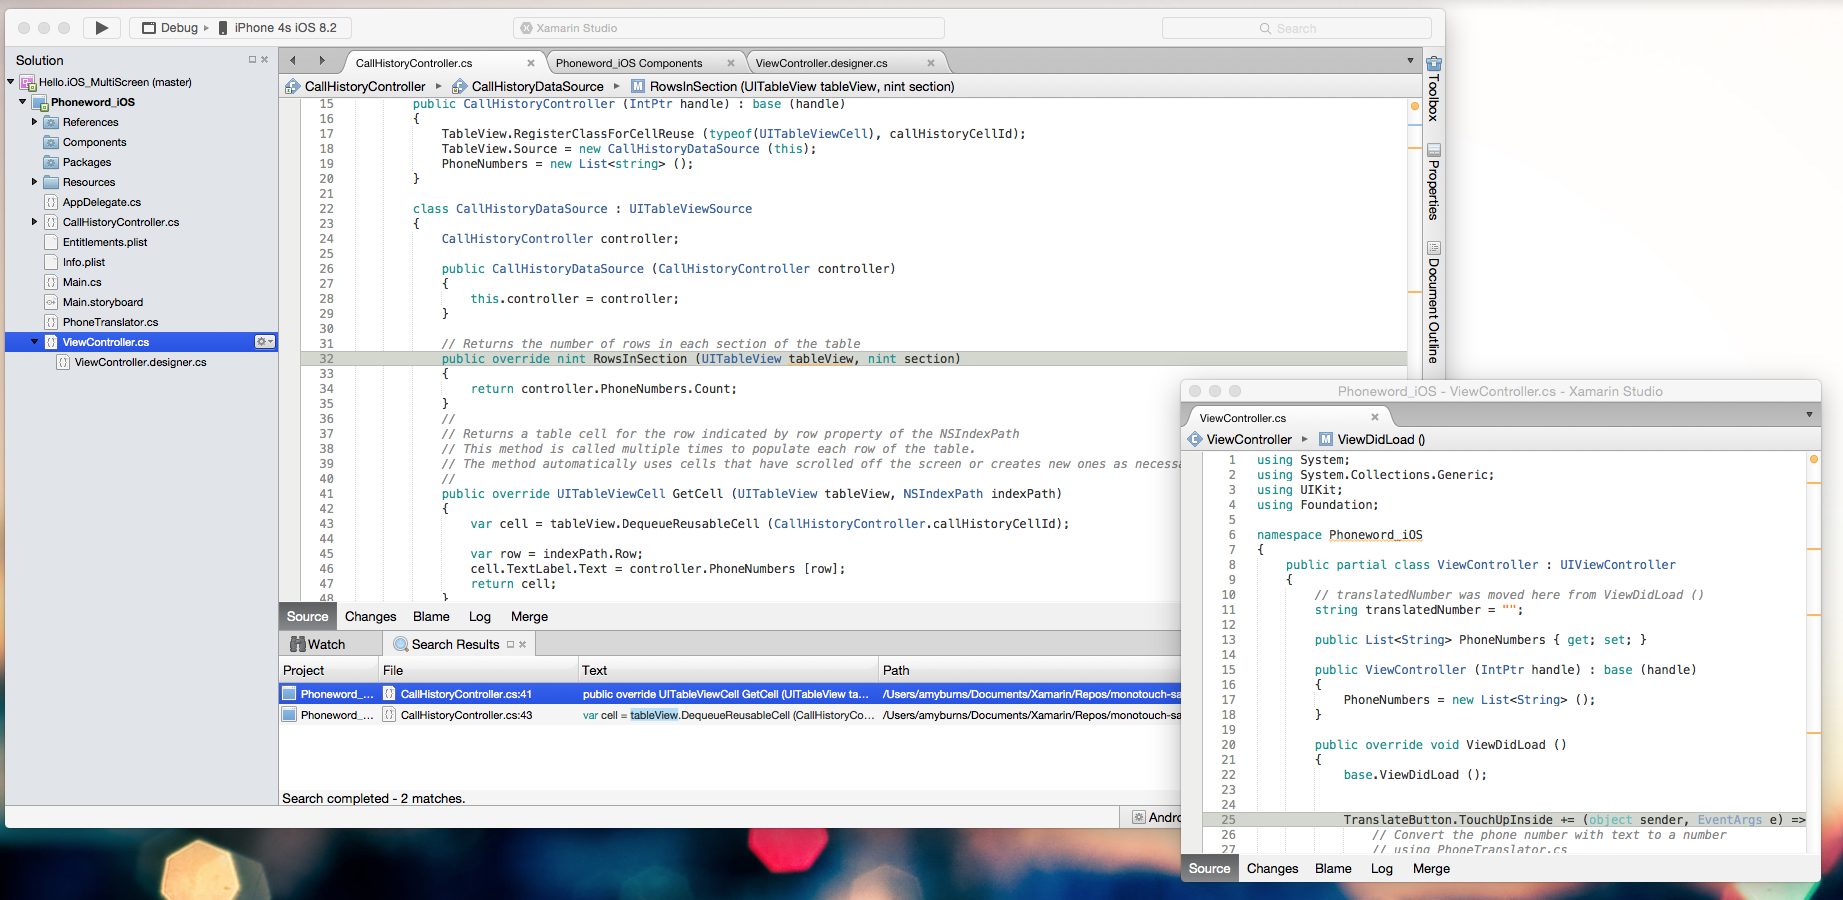This screenshot has height=900, width=1843.
Task: Open the Watch pad with binoculars icon
Action: coord(317,644)
